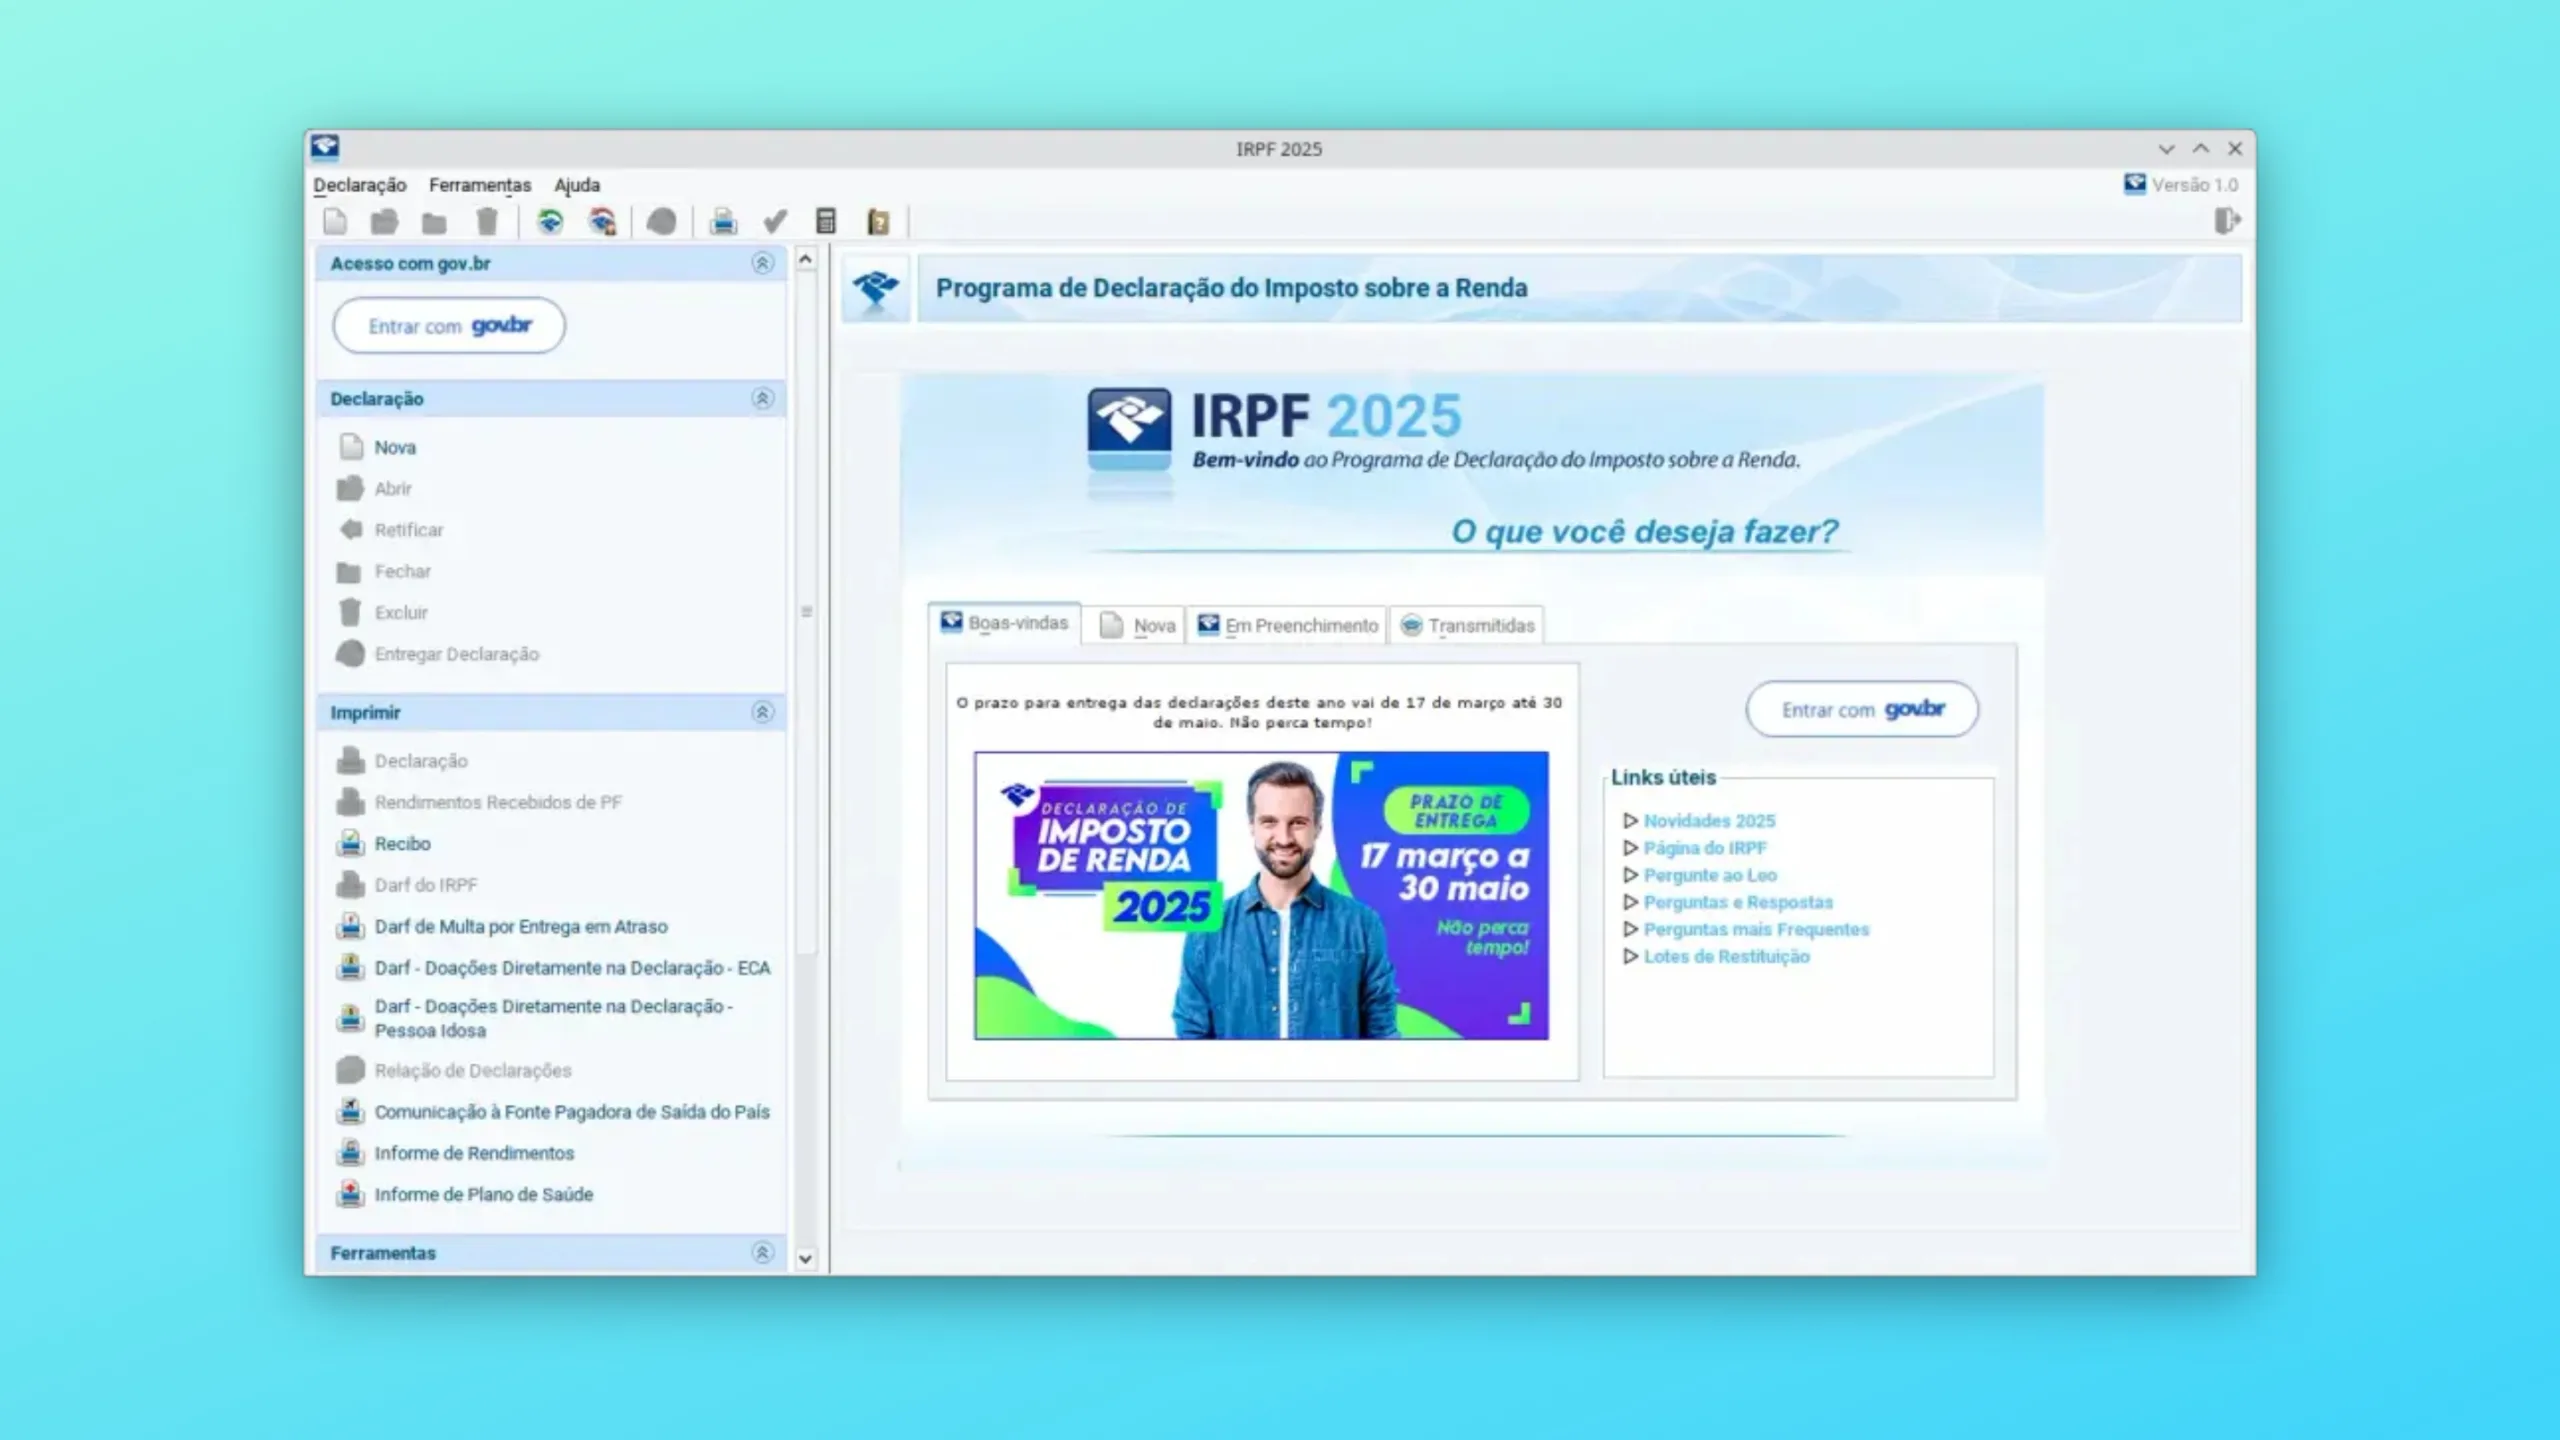Click the app icon in title bar
The width and height of the screenshot is (2560, 1440).
(325, 148)
